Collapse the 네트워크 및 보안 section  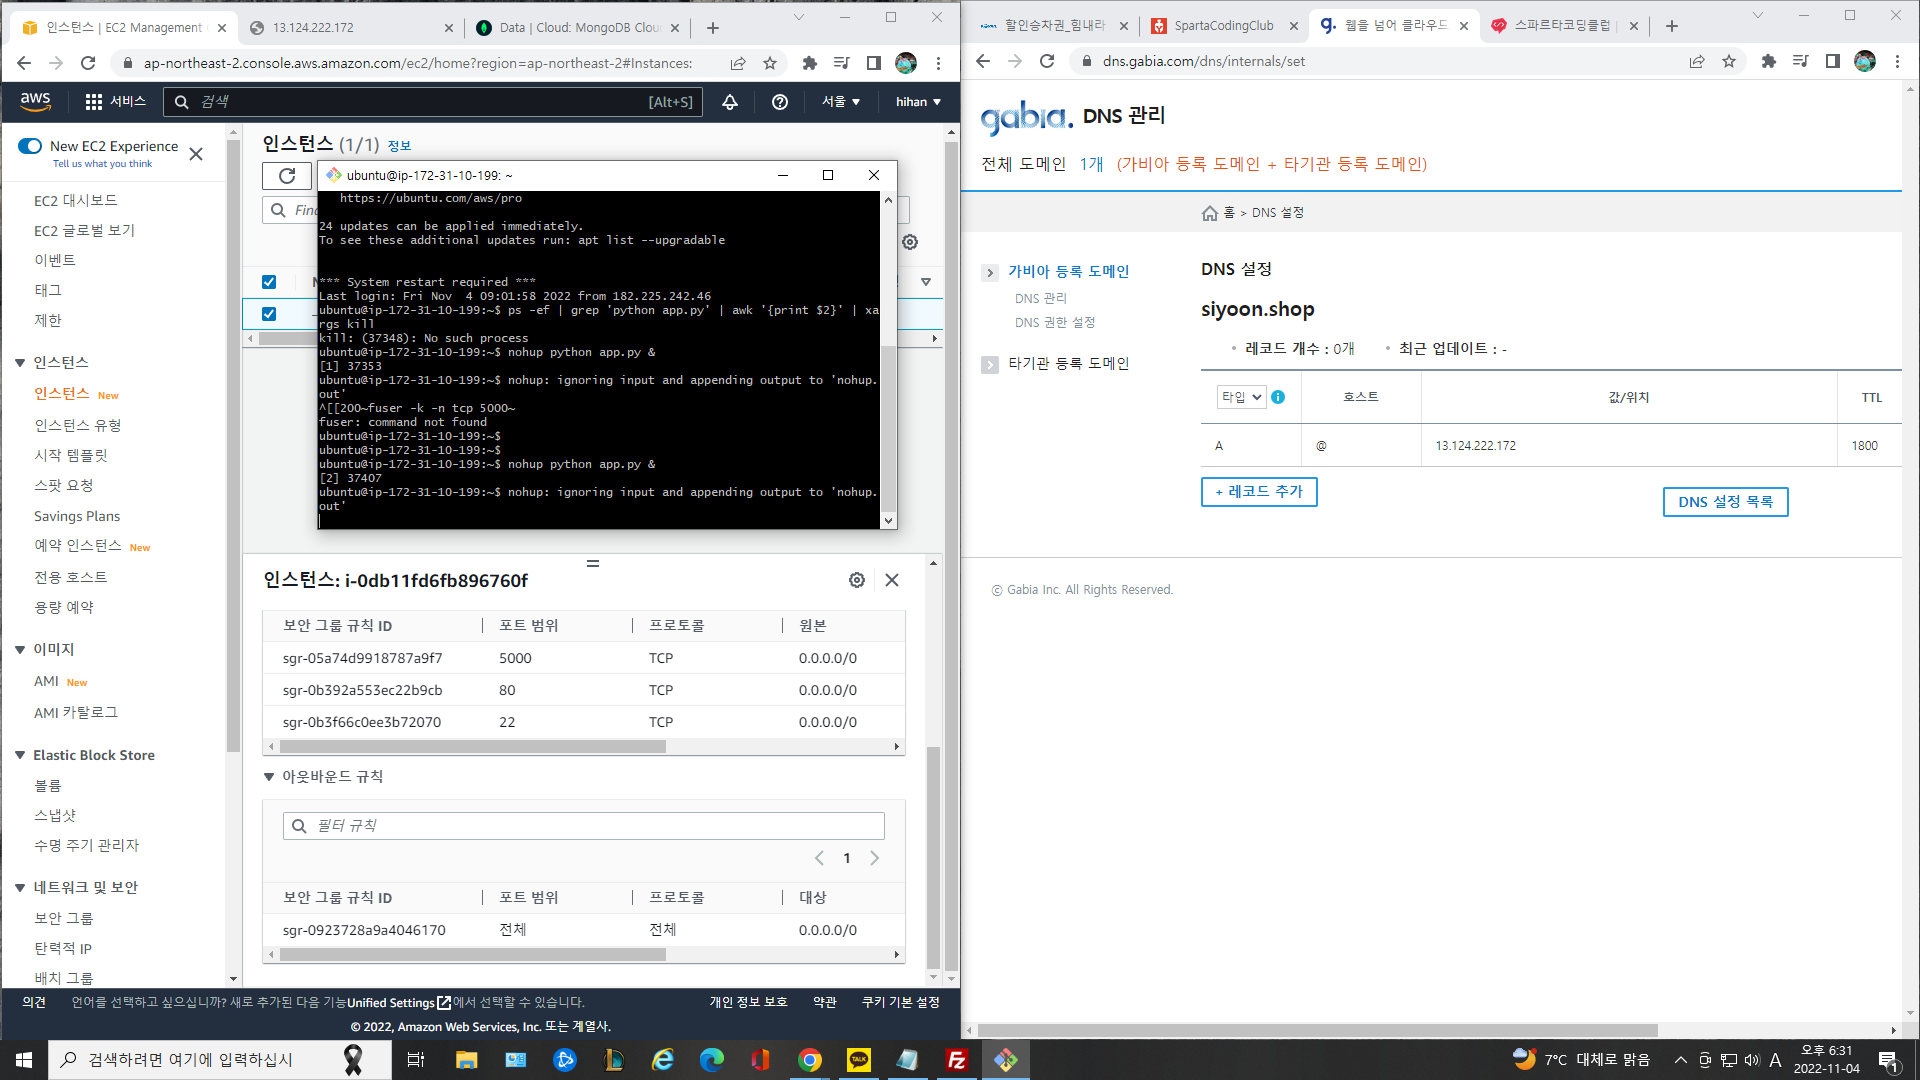coord(20,888)
